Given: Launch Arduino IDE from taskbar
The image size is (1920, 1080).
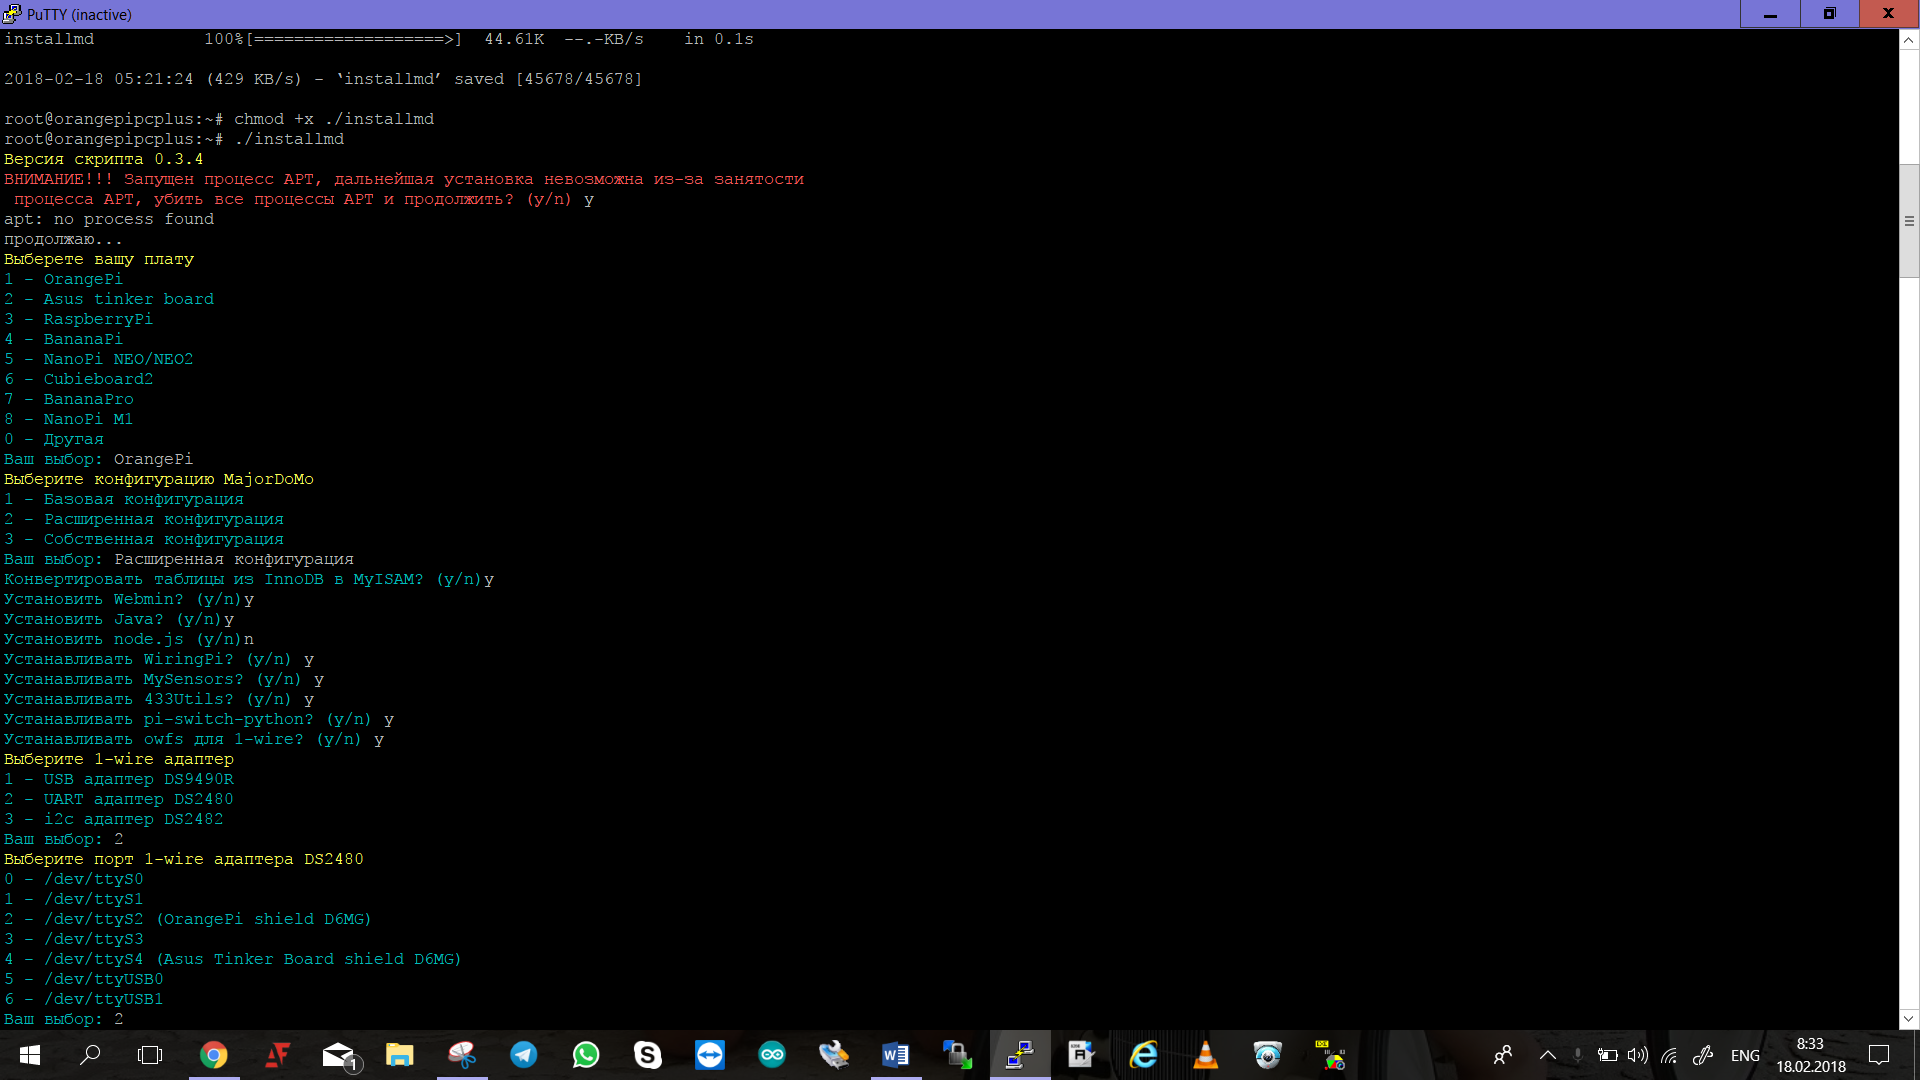Looking at the screenshot, I should (772, 1055).
